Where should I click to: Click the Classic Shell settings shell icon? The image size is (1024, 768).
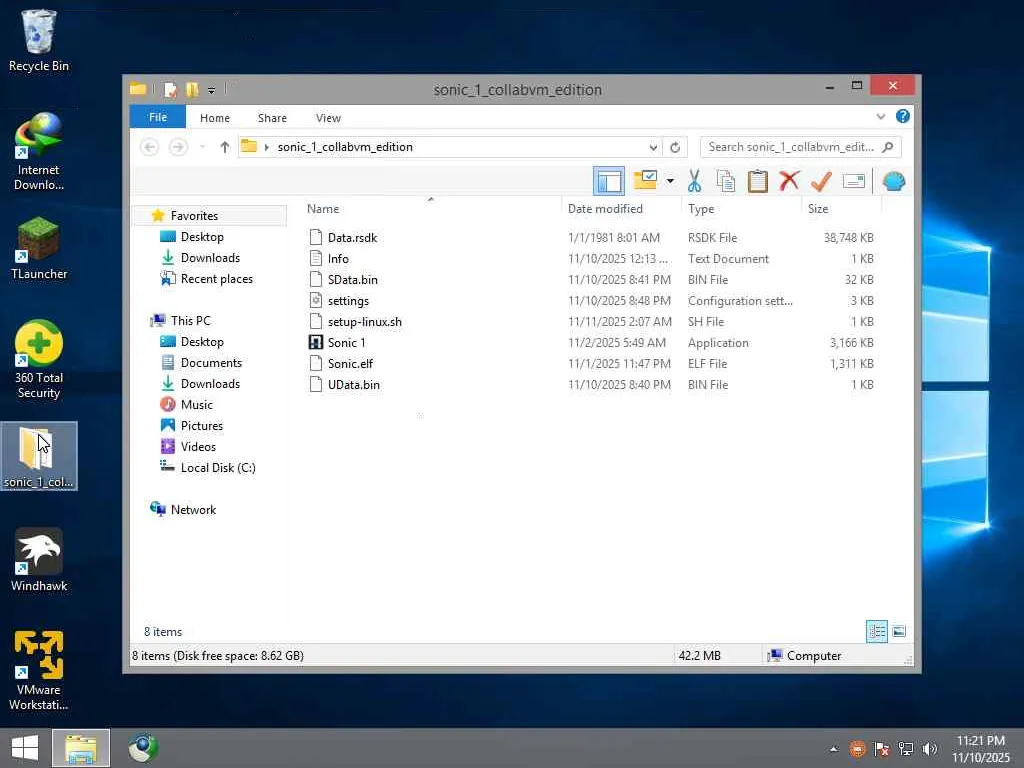(x=893, y=181)
